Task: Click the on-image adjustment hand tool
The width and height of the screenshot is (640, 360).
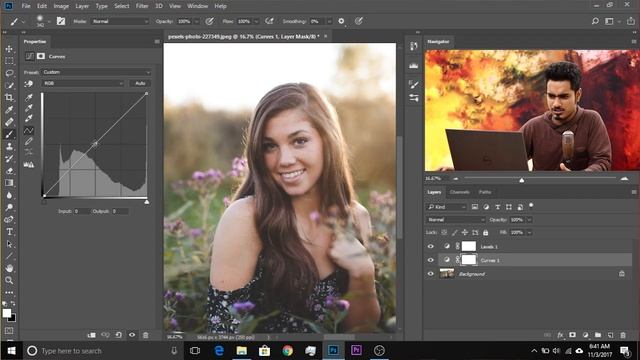Action: coord(29,84)
